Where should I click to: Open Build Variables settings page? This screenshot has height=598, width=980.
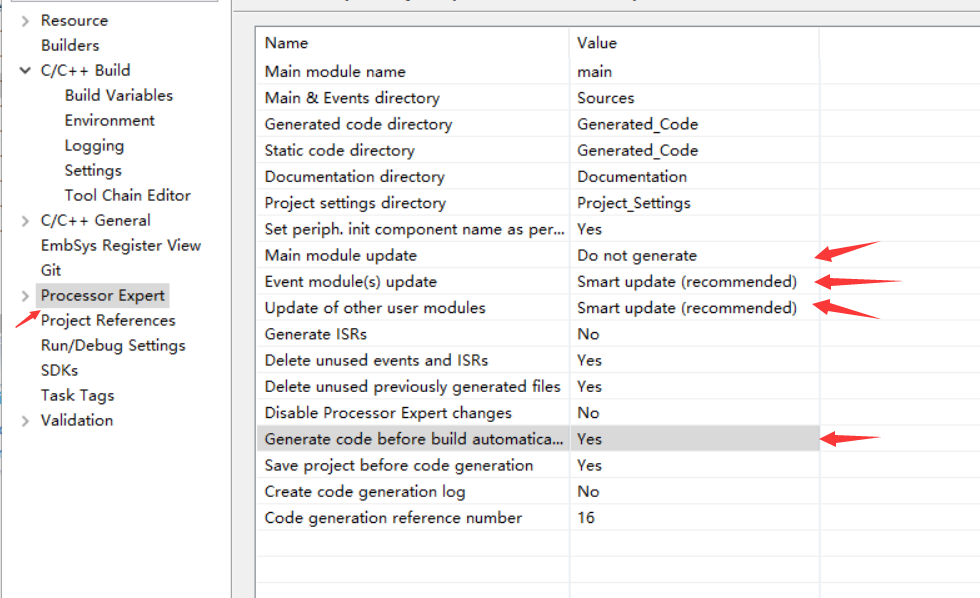click(118, 95)
